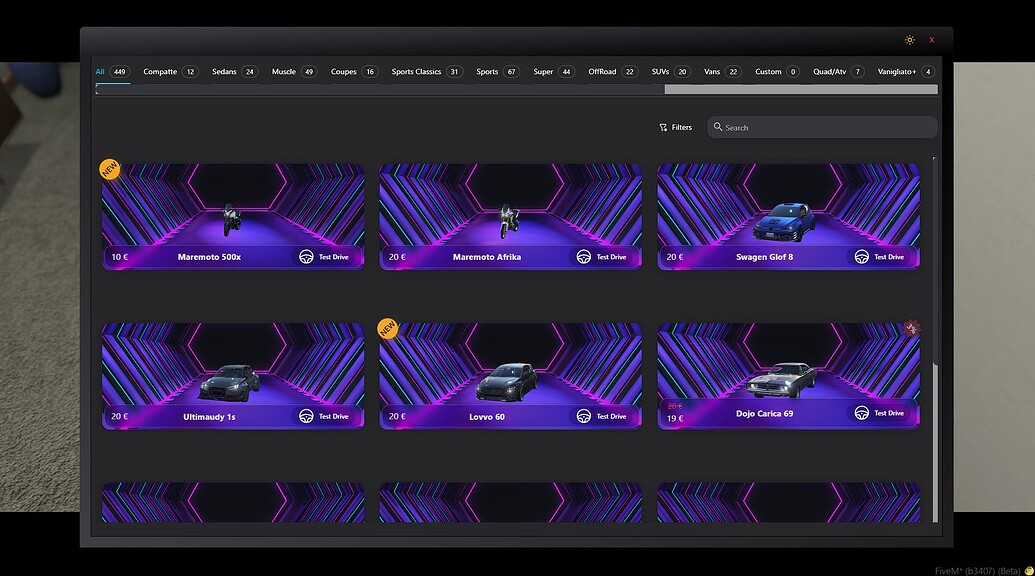Click the 19 € discounted price
Image resolution: width=1035 pixels, height=576 pixels.
pos(675,418)
